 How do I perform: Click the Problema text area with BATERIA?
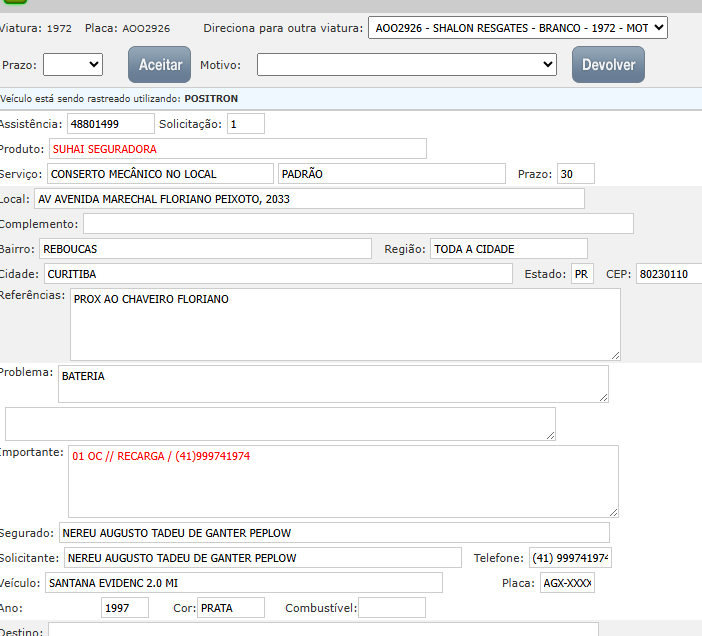pyautogui.click(x=332, y=384)
